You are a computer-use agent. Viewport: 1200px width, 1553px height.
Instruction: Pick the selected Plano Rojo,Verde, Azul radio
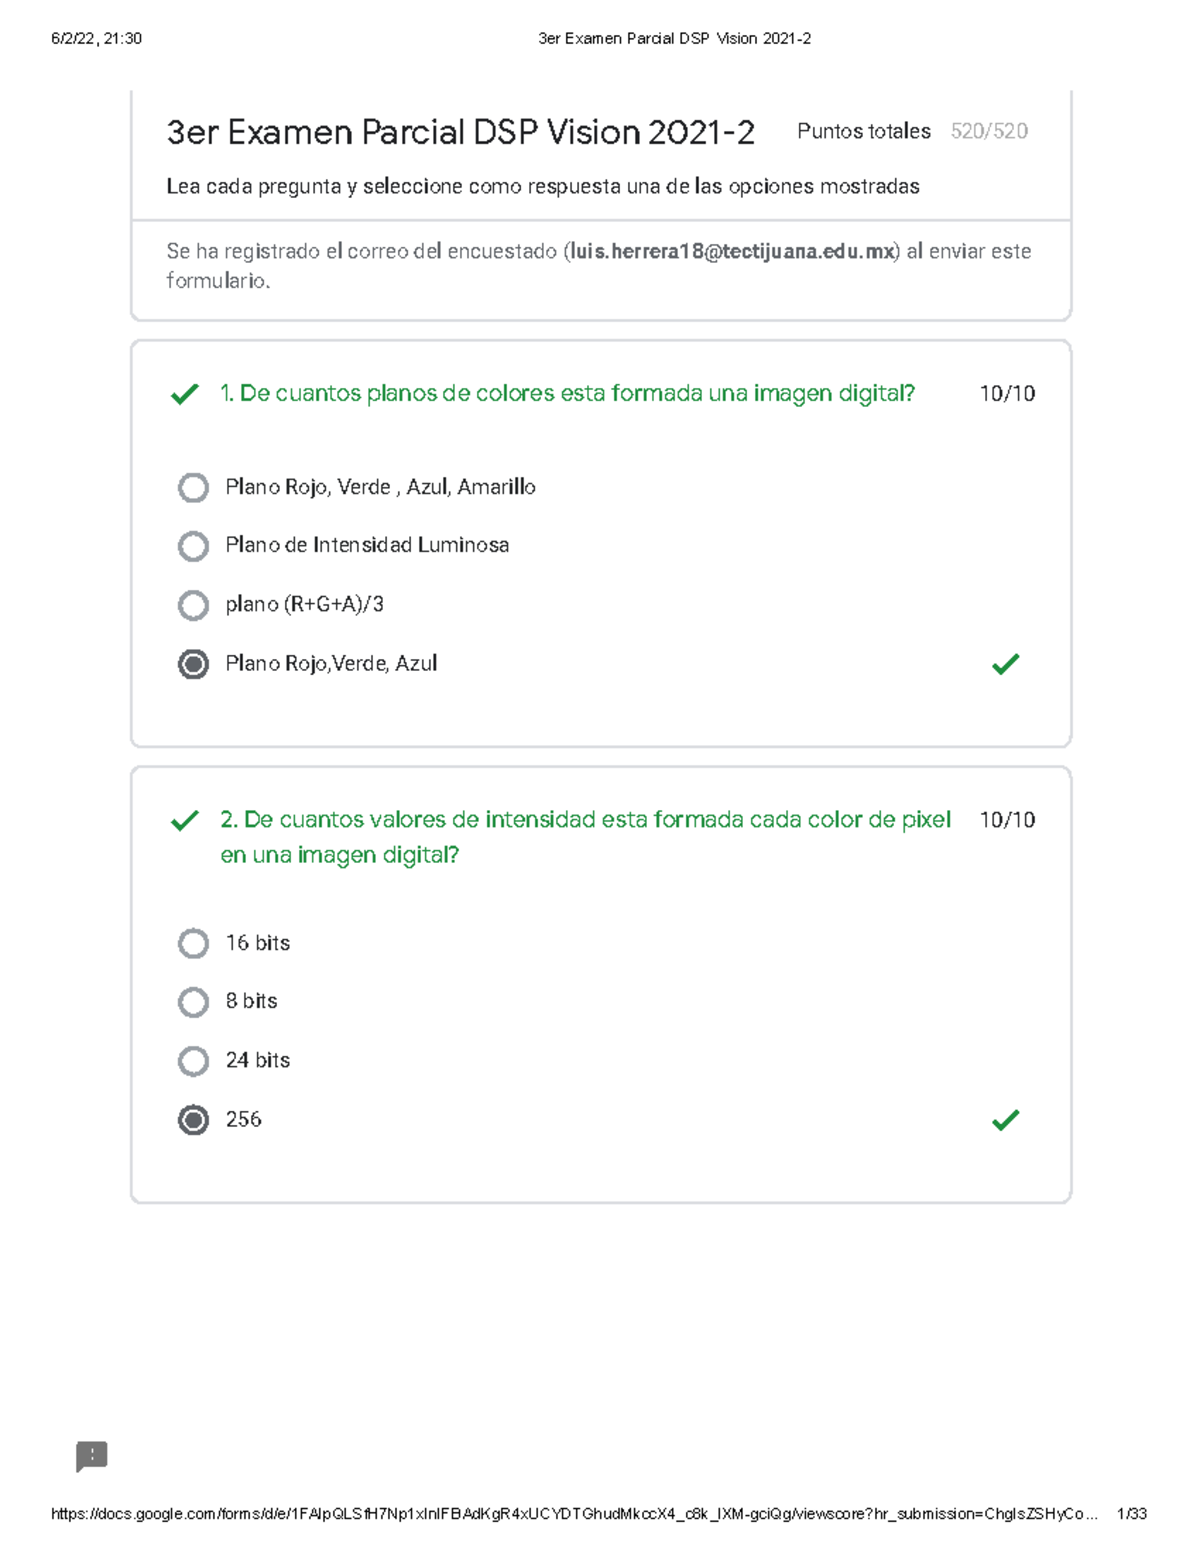193,664
